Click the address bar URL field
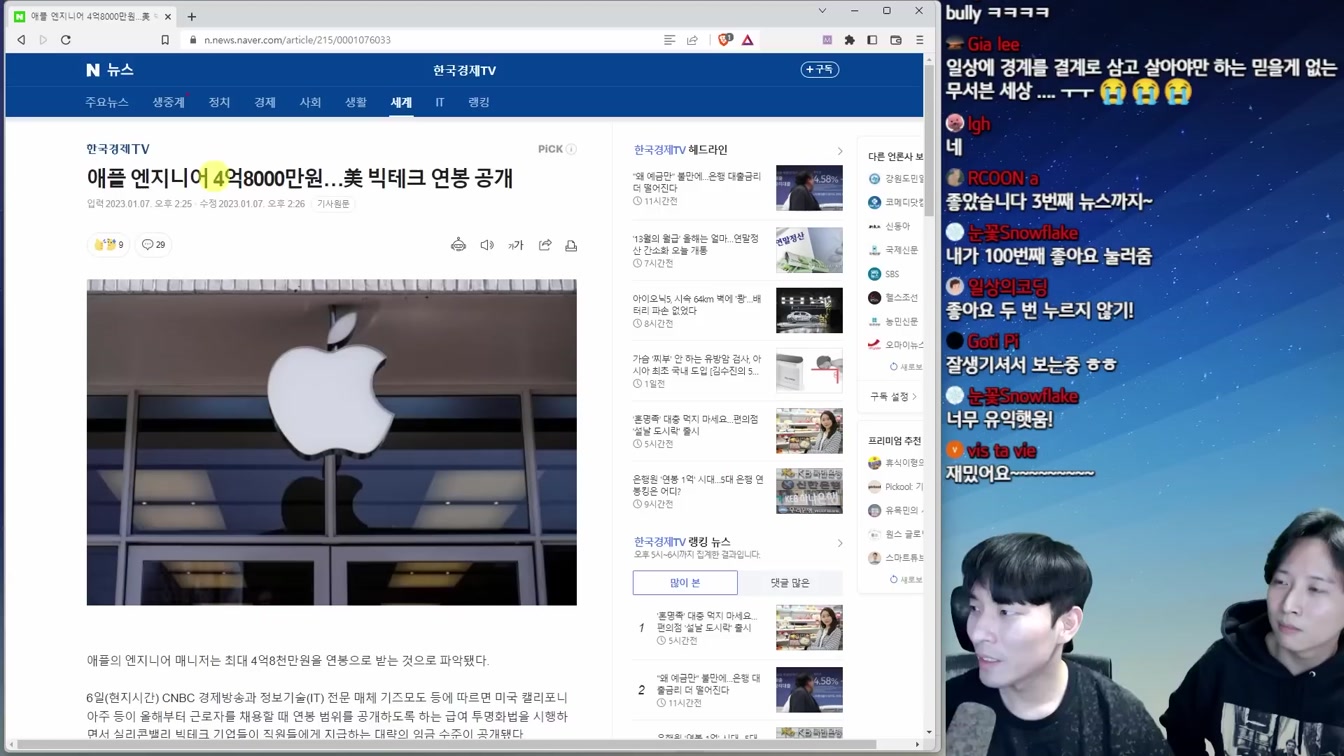The width and height of the screenshot is (1344, 756). tap(420, 40)
